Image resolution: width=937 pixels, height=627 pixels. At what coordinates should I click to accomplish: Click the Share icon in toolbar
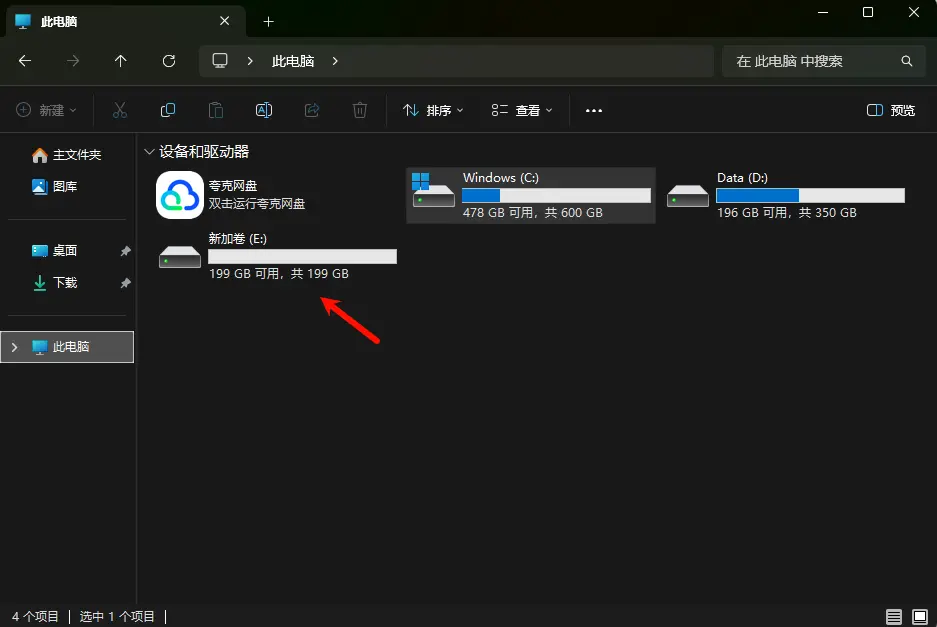(x=312, y=110)
